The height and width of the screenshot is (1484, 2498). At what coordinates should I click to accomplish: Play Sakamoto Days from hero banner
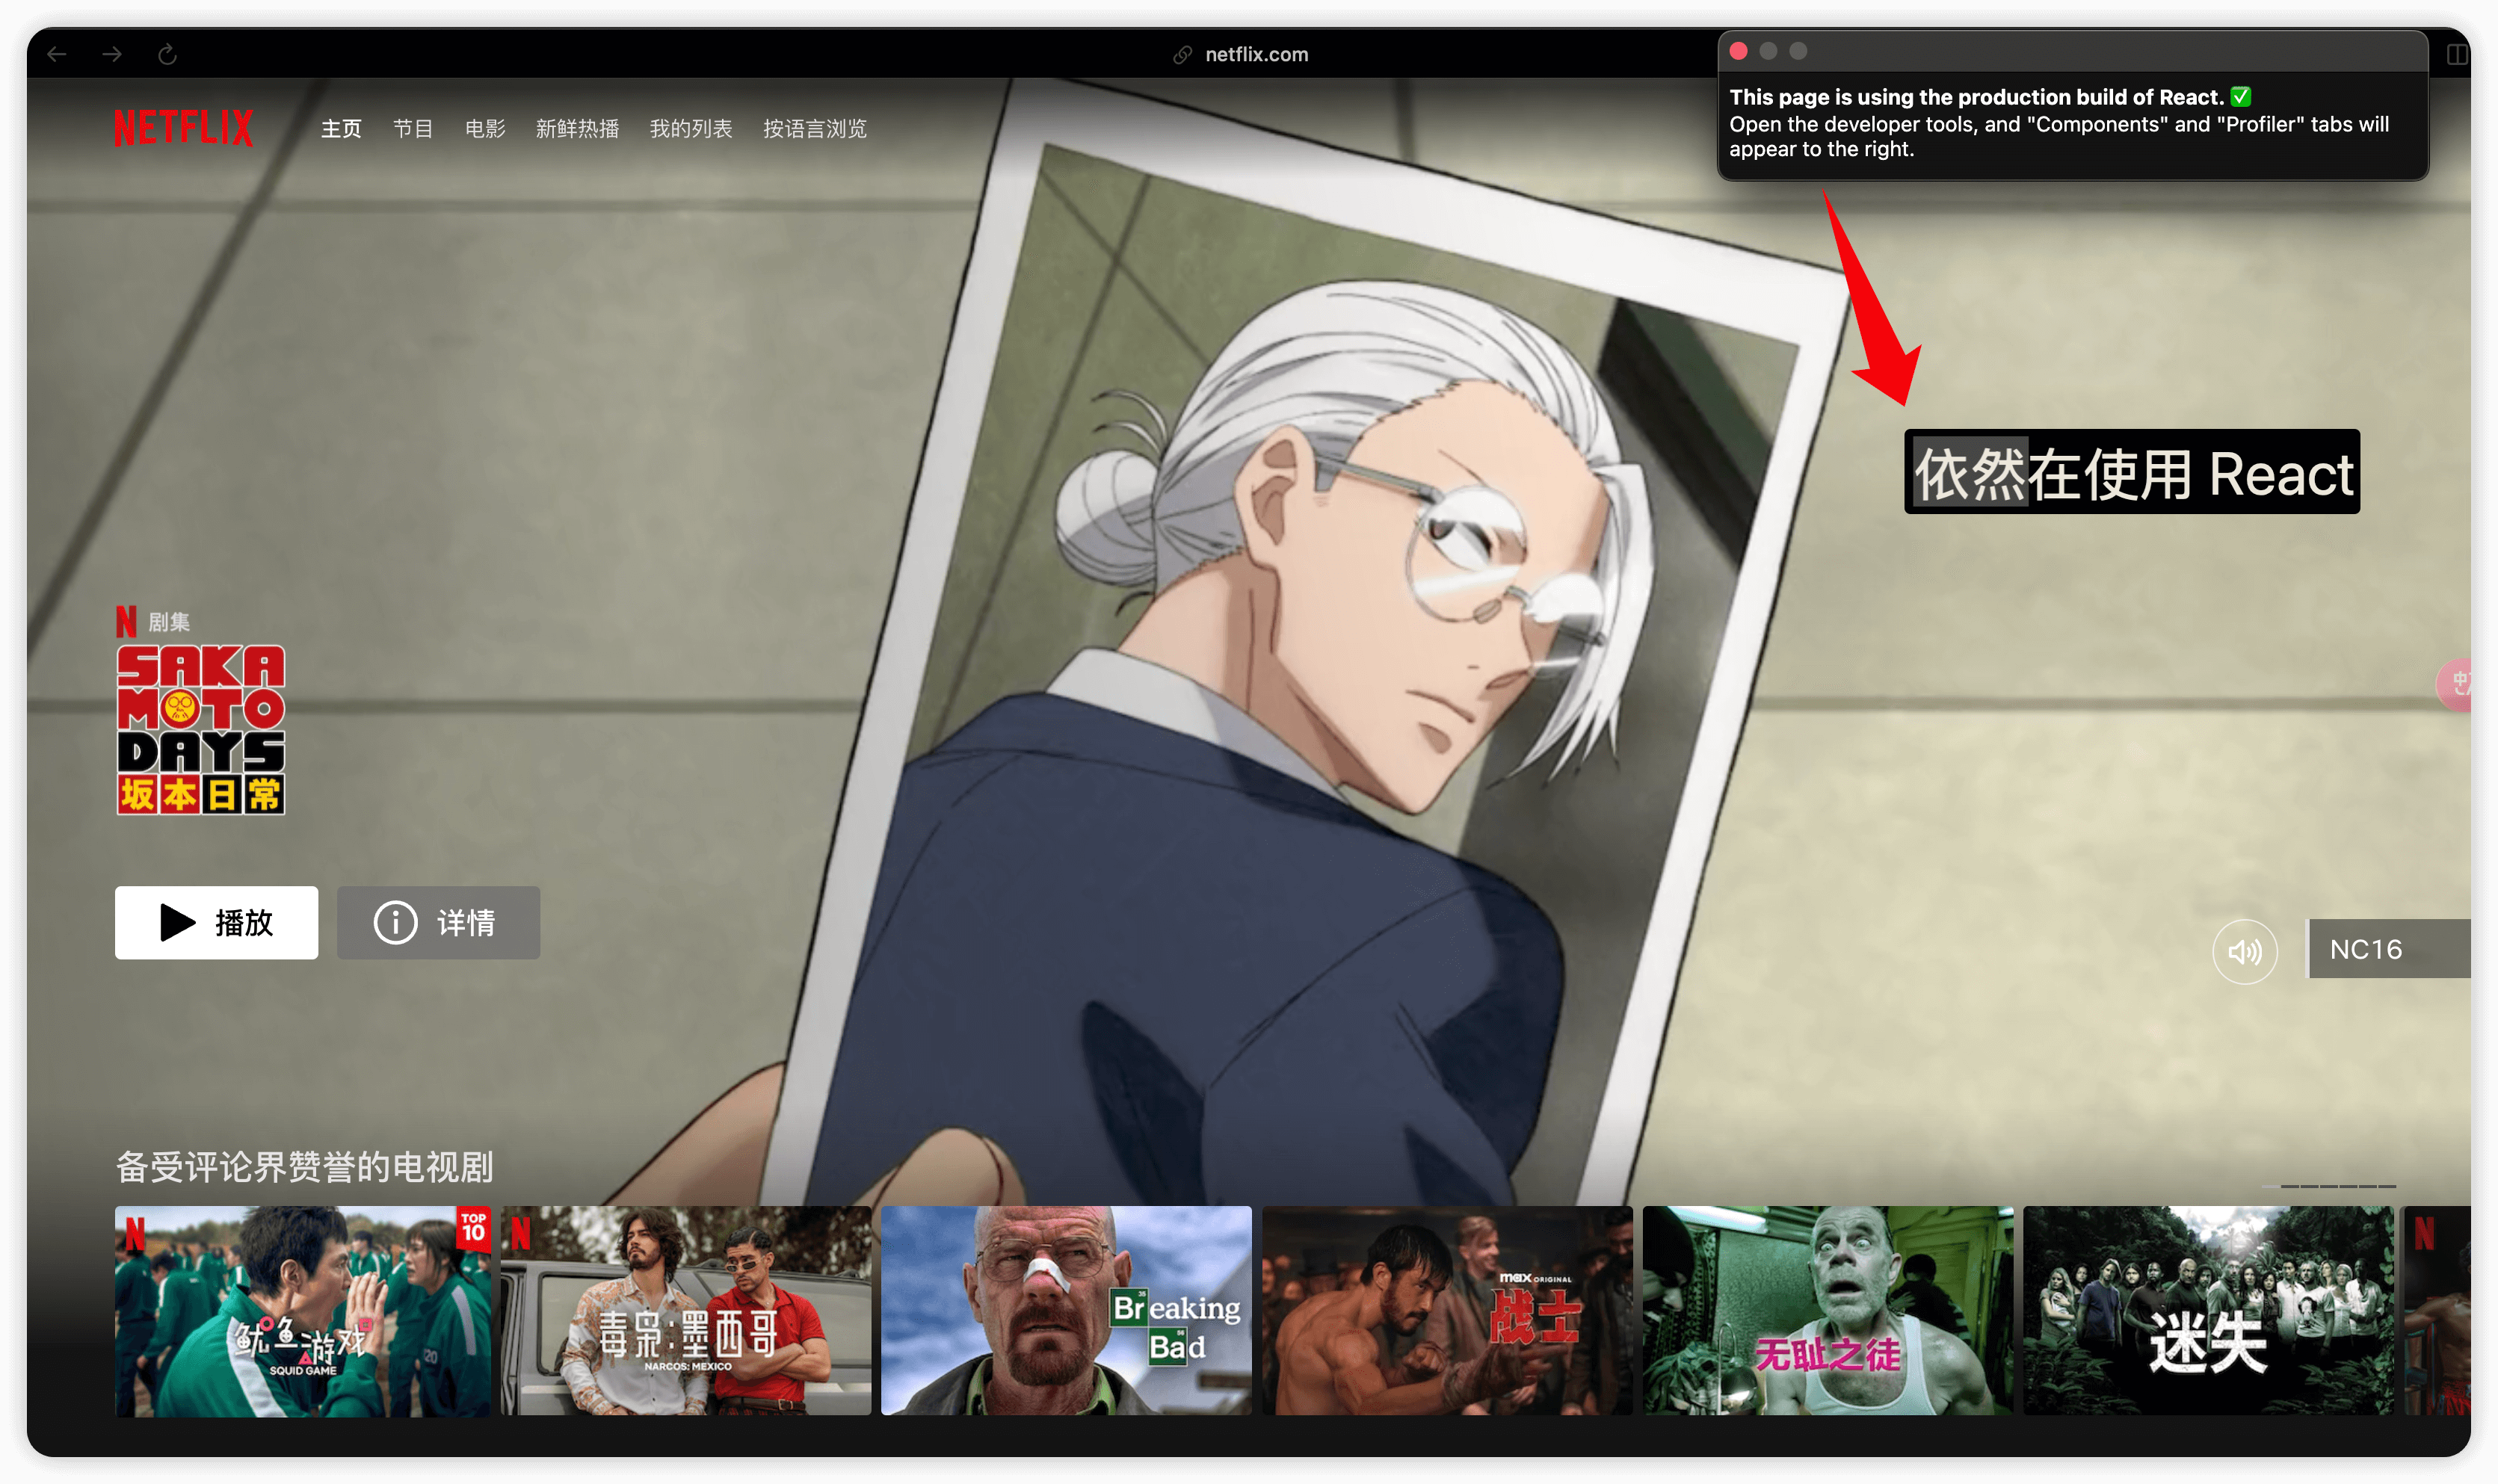tap(214, 922)
